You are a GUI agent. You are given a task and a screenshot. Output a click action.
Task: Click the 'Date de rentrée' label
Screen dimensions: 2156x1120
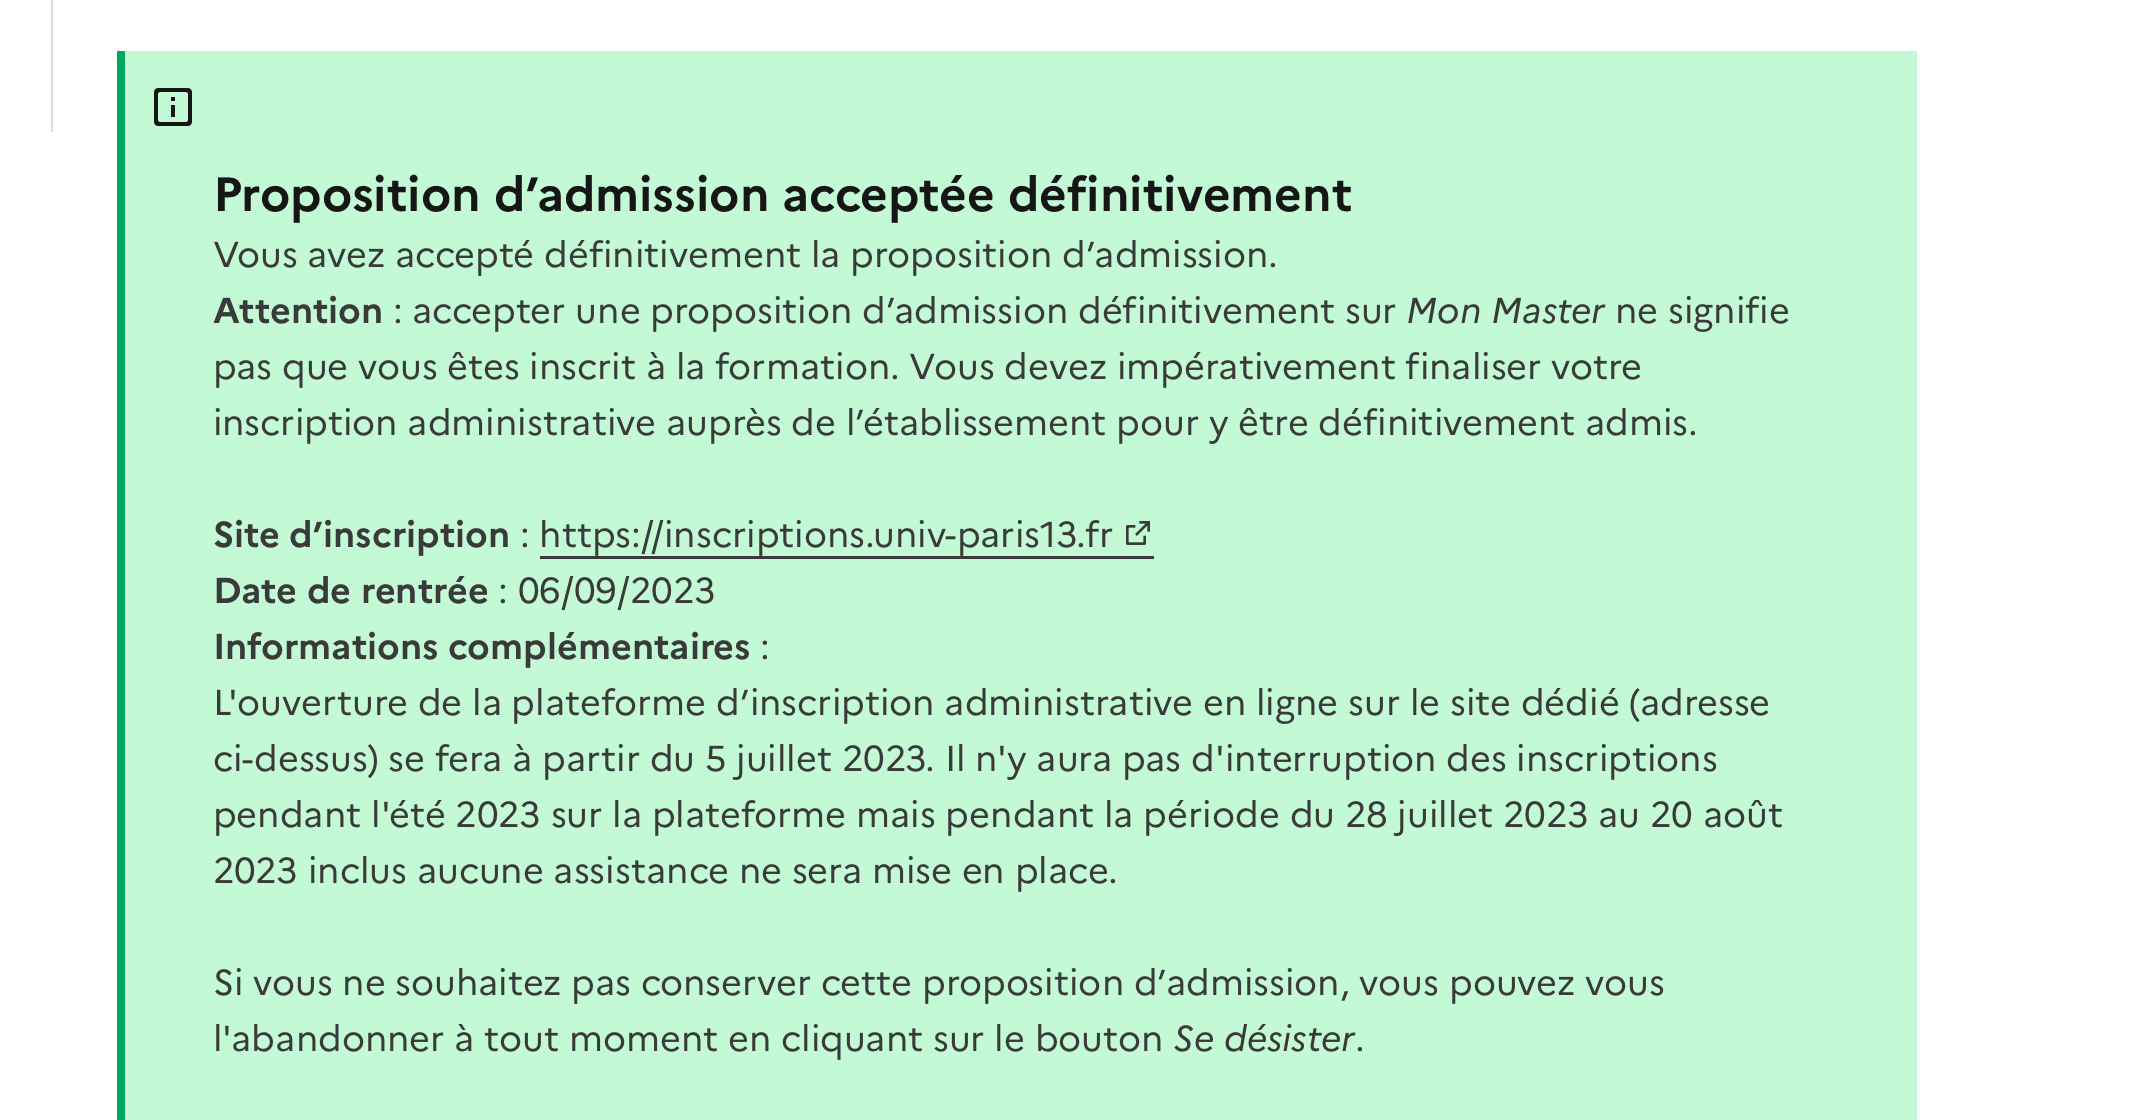[x=351, y=591]
